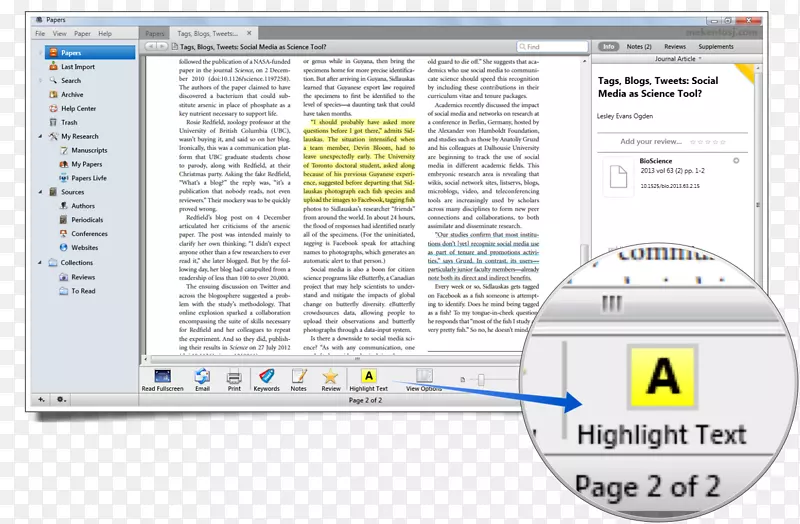Viewport: 800px width, 524px height.
Task: Open the gear settings menu
Action: (x=61, y=400)
